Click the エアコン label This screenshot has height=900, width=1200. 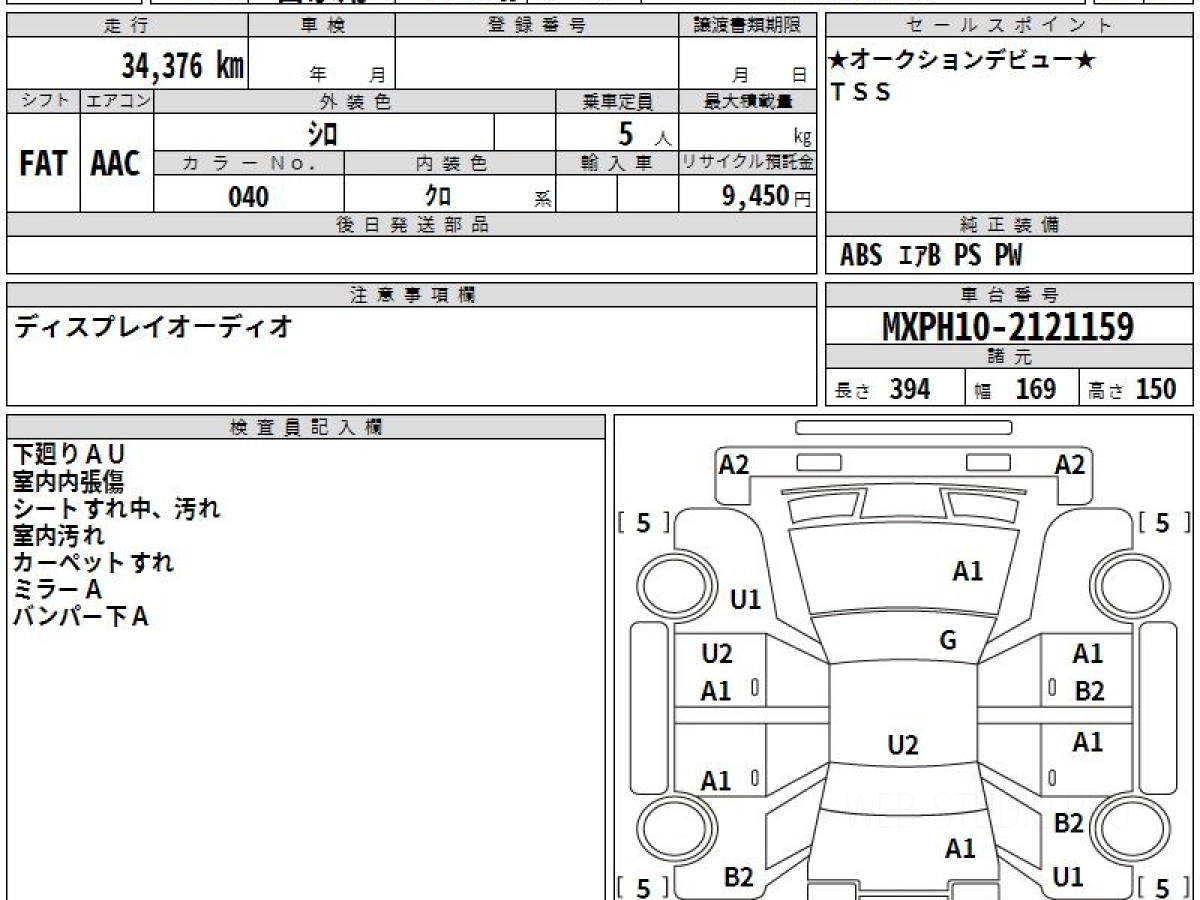[x=117, y=101]
